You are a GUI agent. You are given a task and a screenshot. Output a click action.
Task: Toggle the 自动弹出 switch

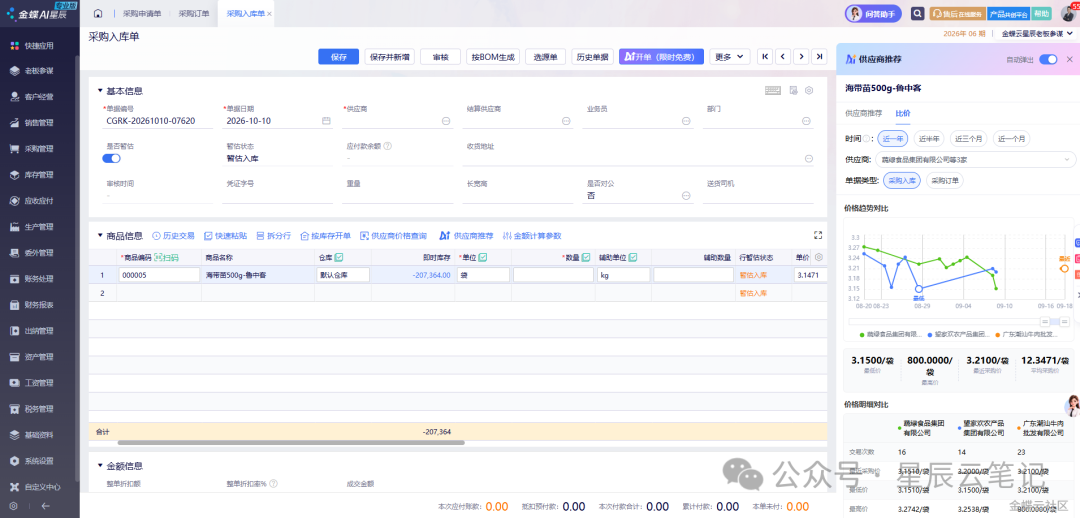tap(1048, 59)
